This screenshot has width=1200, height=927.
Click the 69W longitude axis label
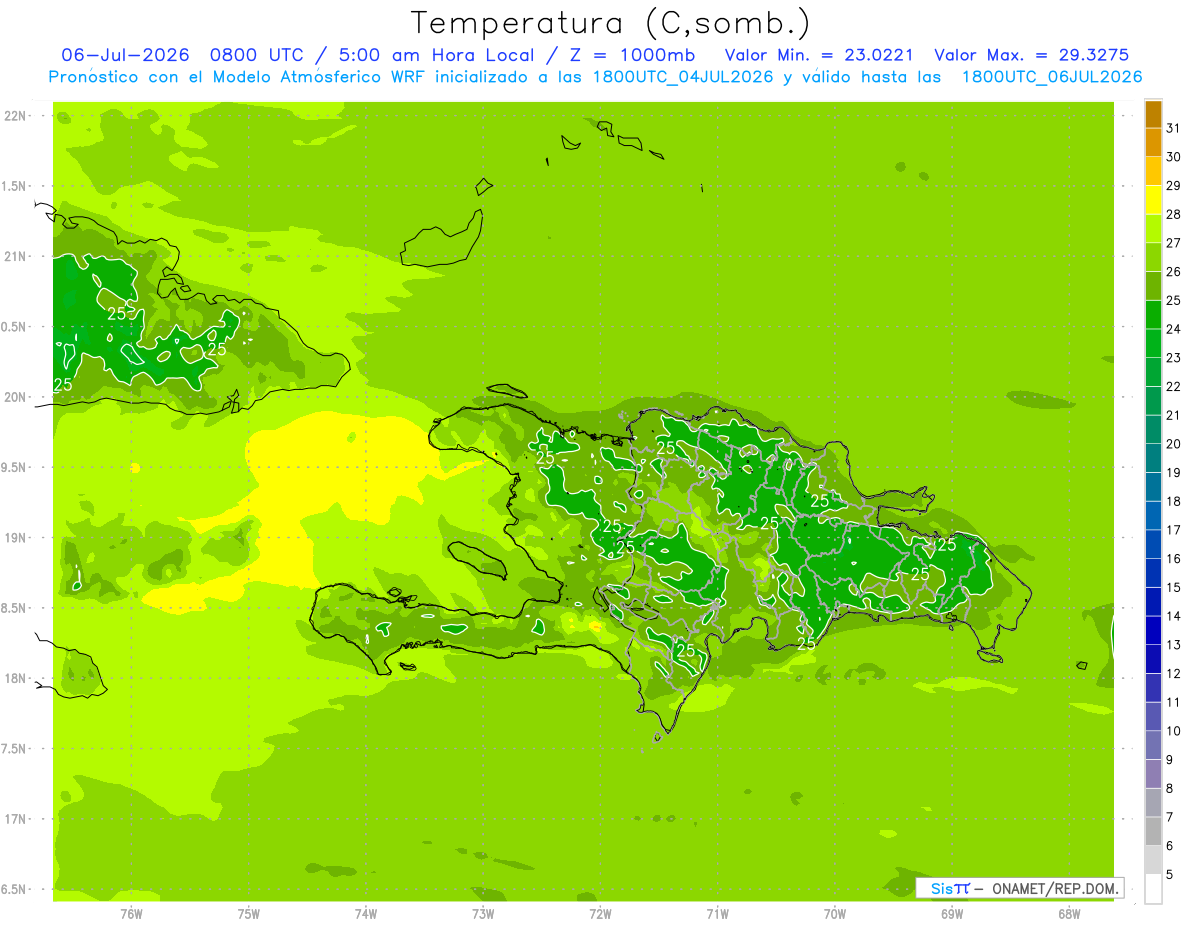point(952,913)
